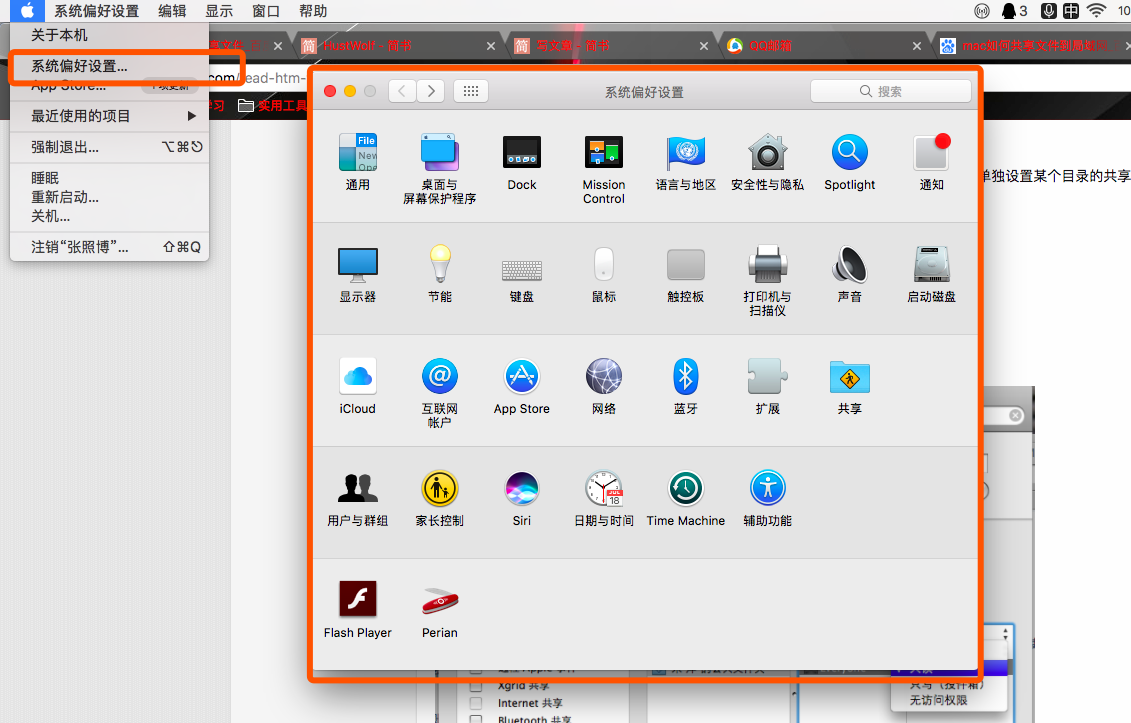This screenshot has height=723, width=1131.
Task: Close the HustWolf - 简书 browser tab
Action: (491, 46)
